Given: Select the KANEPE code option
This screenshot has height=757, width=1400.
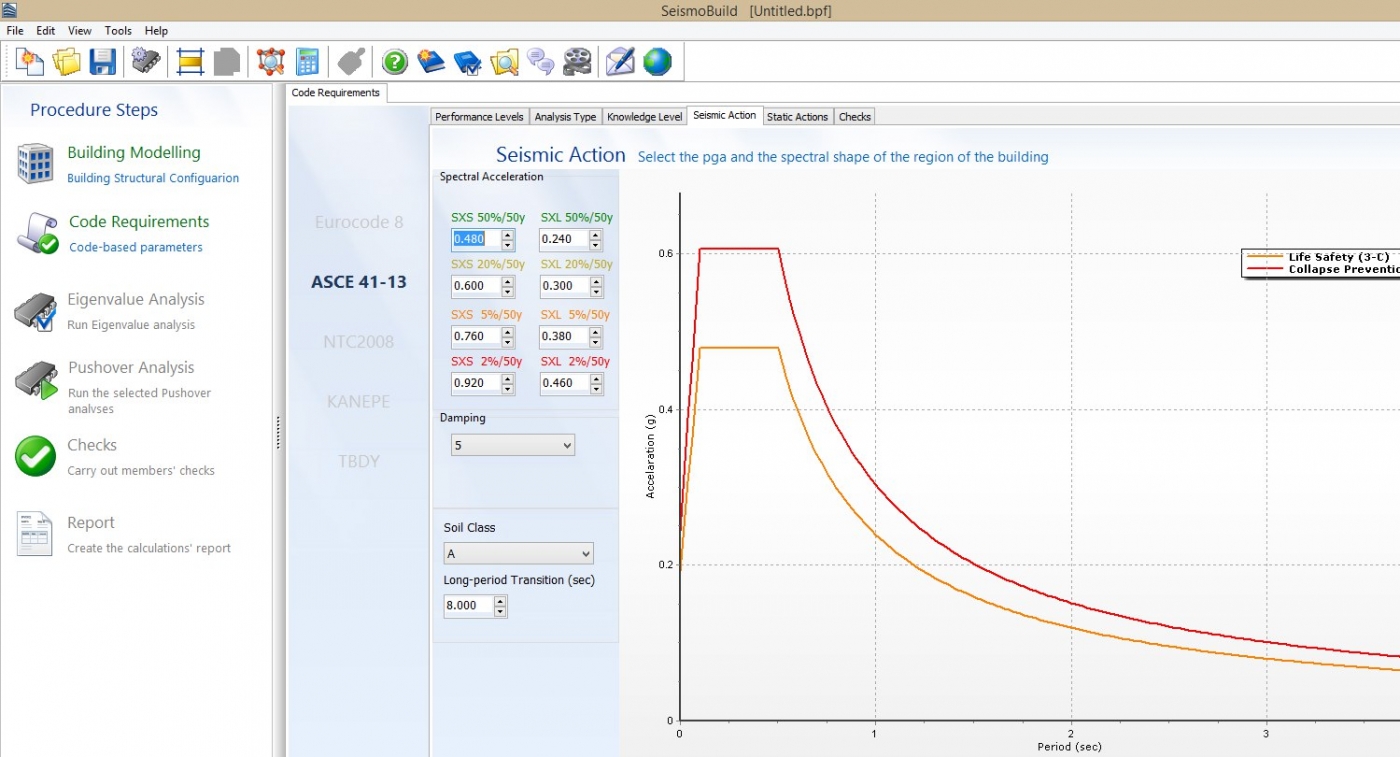Looking at the screenshot, I should [x=358, y=402].
